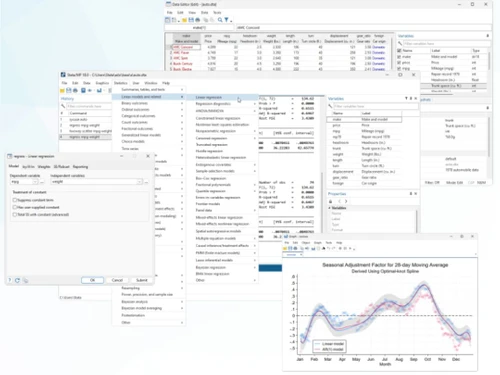Open the Dependent variable dropdown

(35, 182)
